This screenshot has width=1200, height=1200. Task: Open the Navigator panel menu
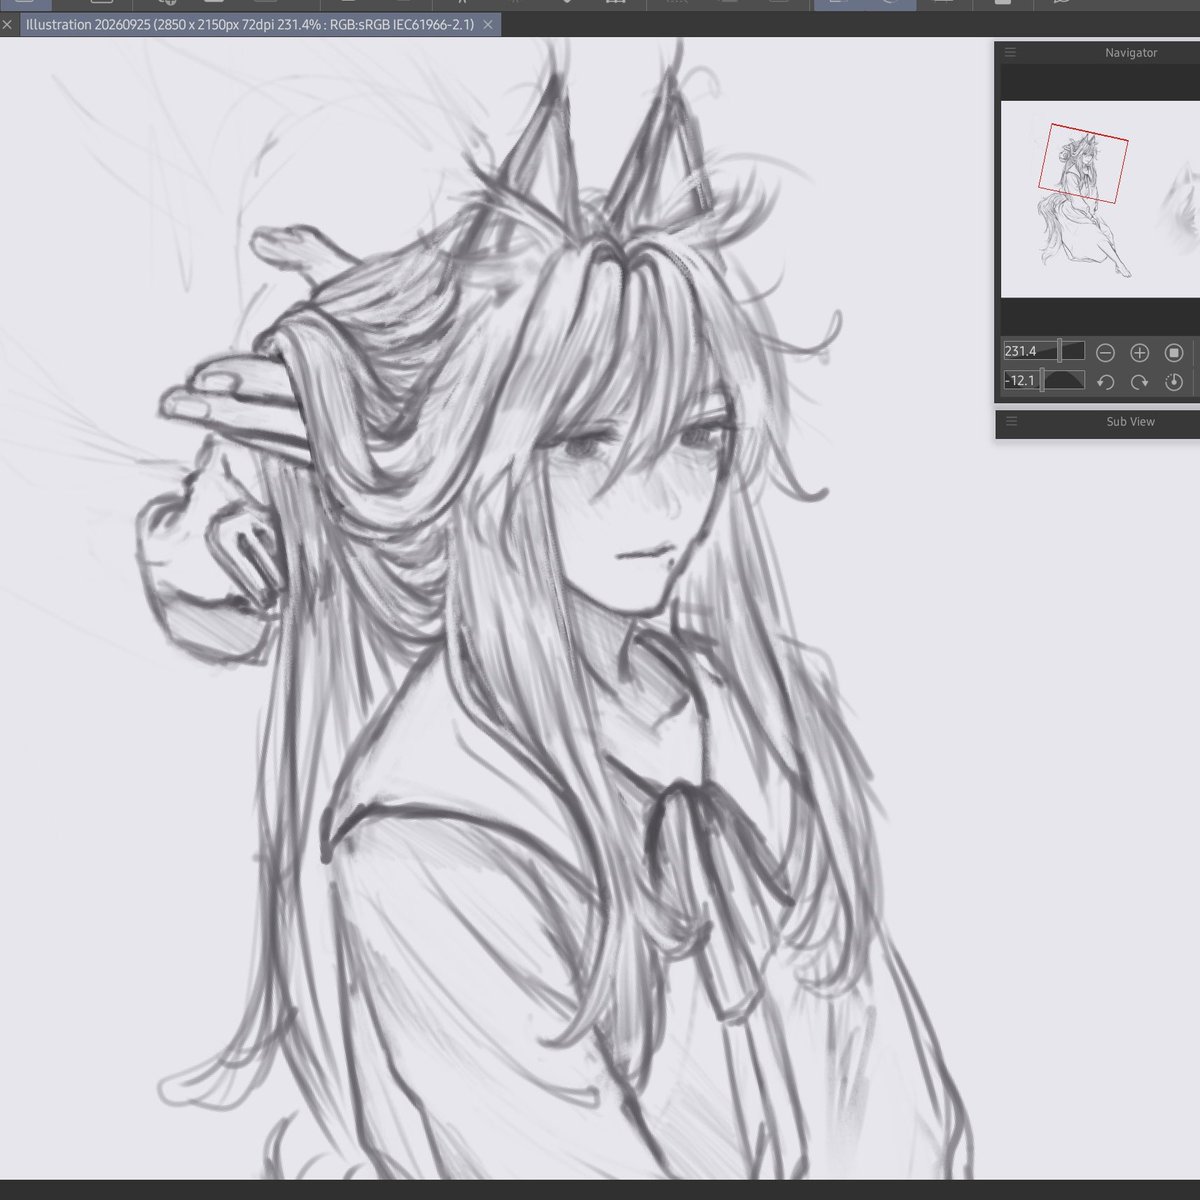click(x=1010, y=53)
